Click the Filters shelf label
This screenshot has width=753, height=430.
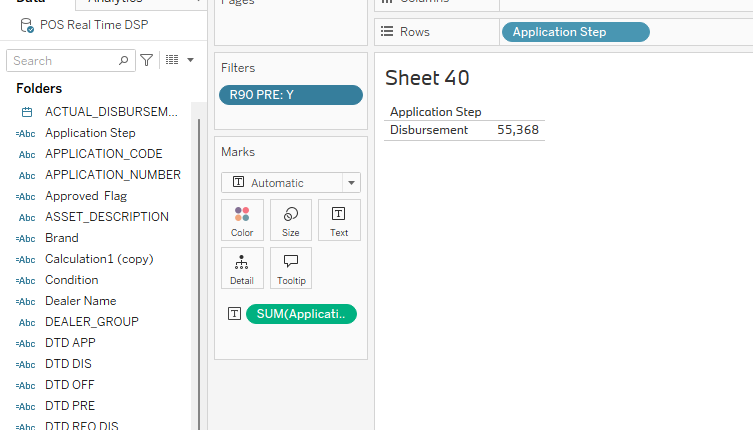238,68
